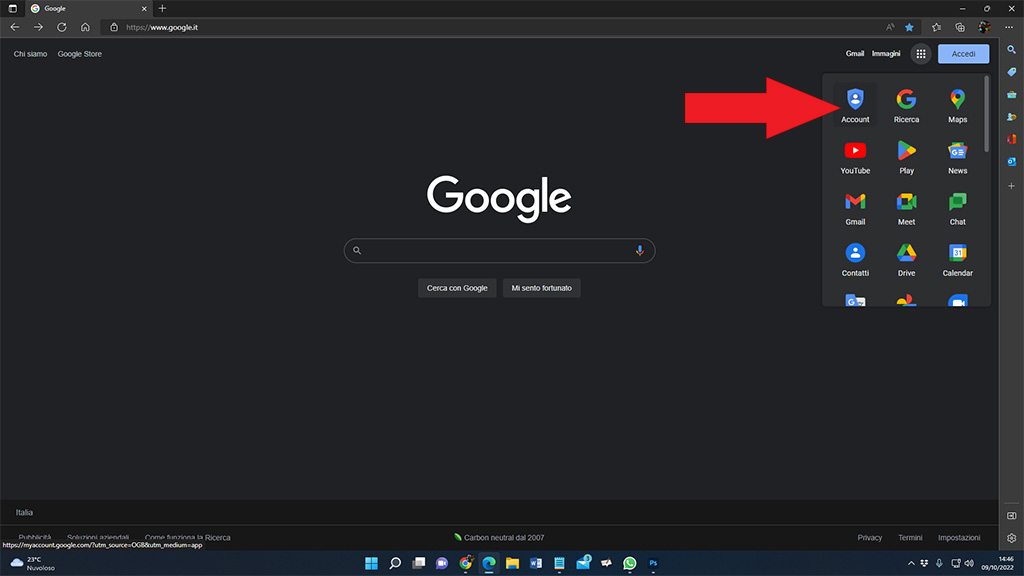Viewport: 1024px width, 576px height.
Task: Sign in with the Accedi button
Action: point(963,54)
